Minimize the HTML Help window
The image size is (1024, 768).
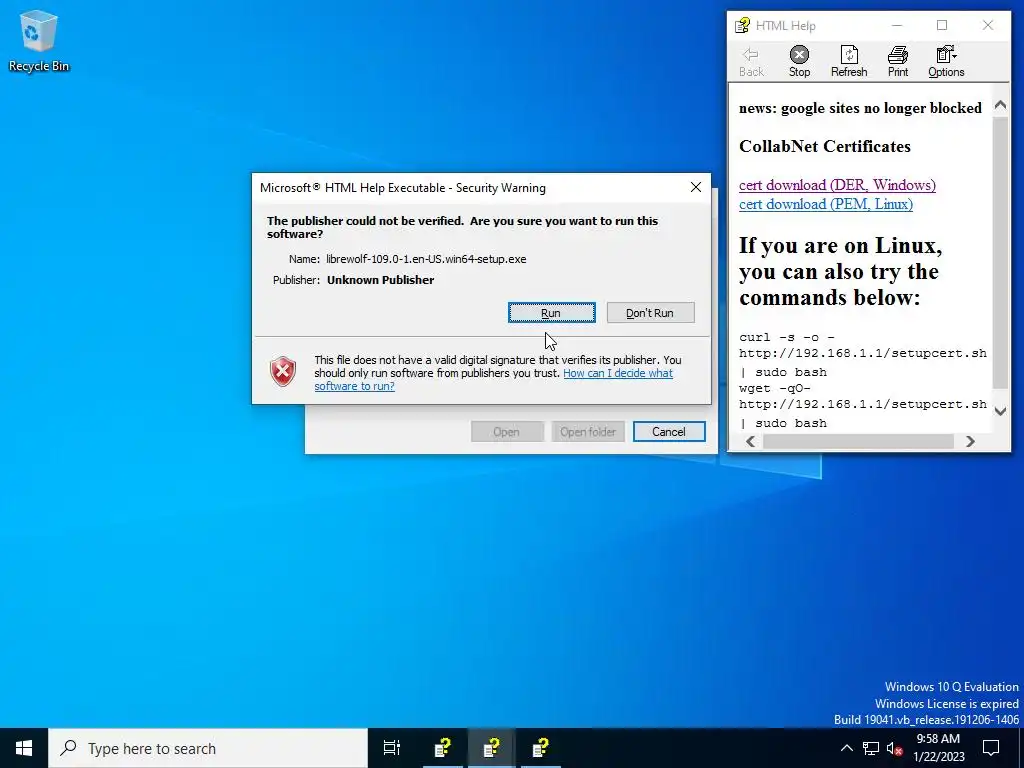click(897, 25)
